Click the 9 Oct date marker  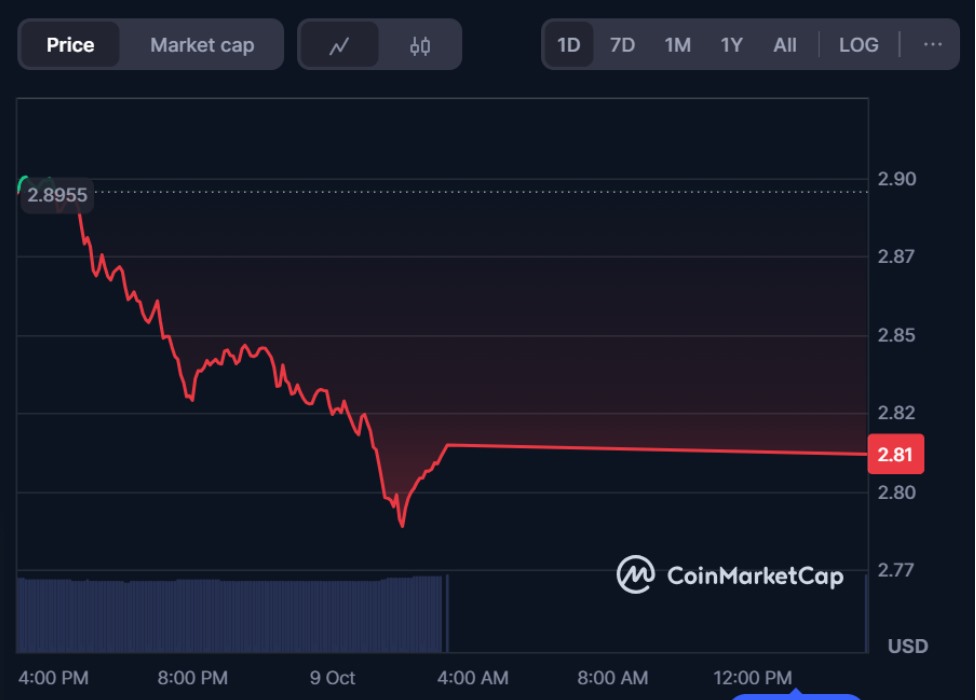332,678
